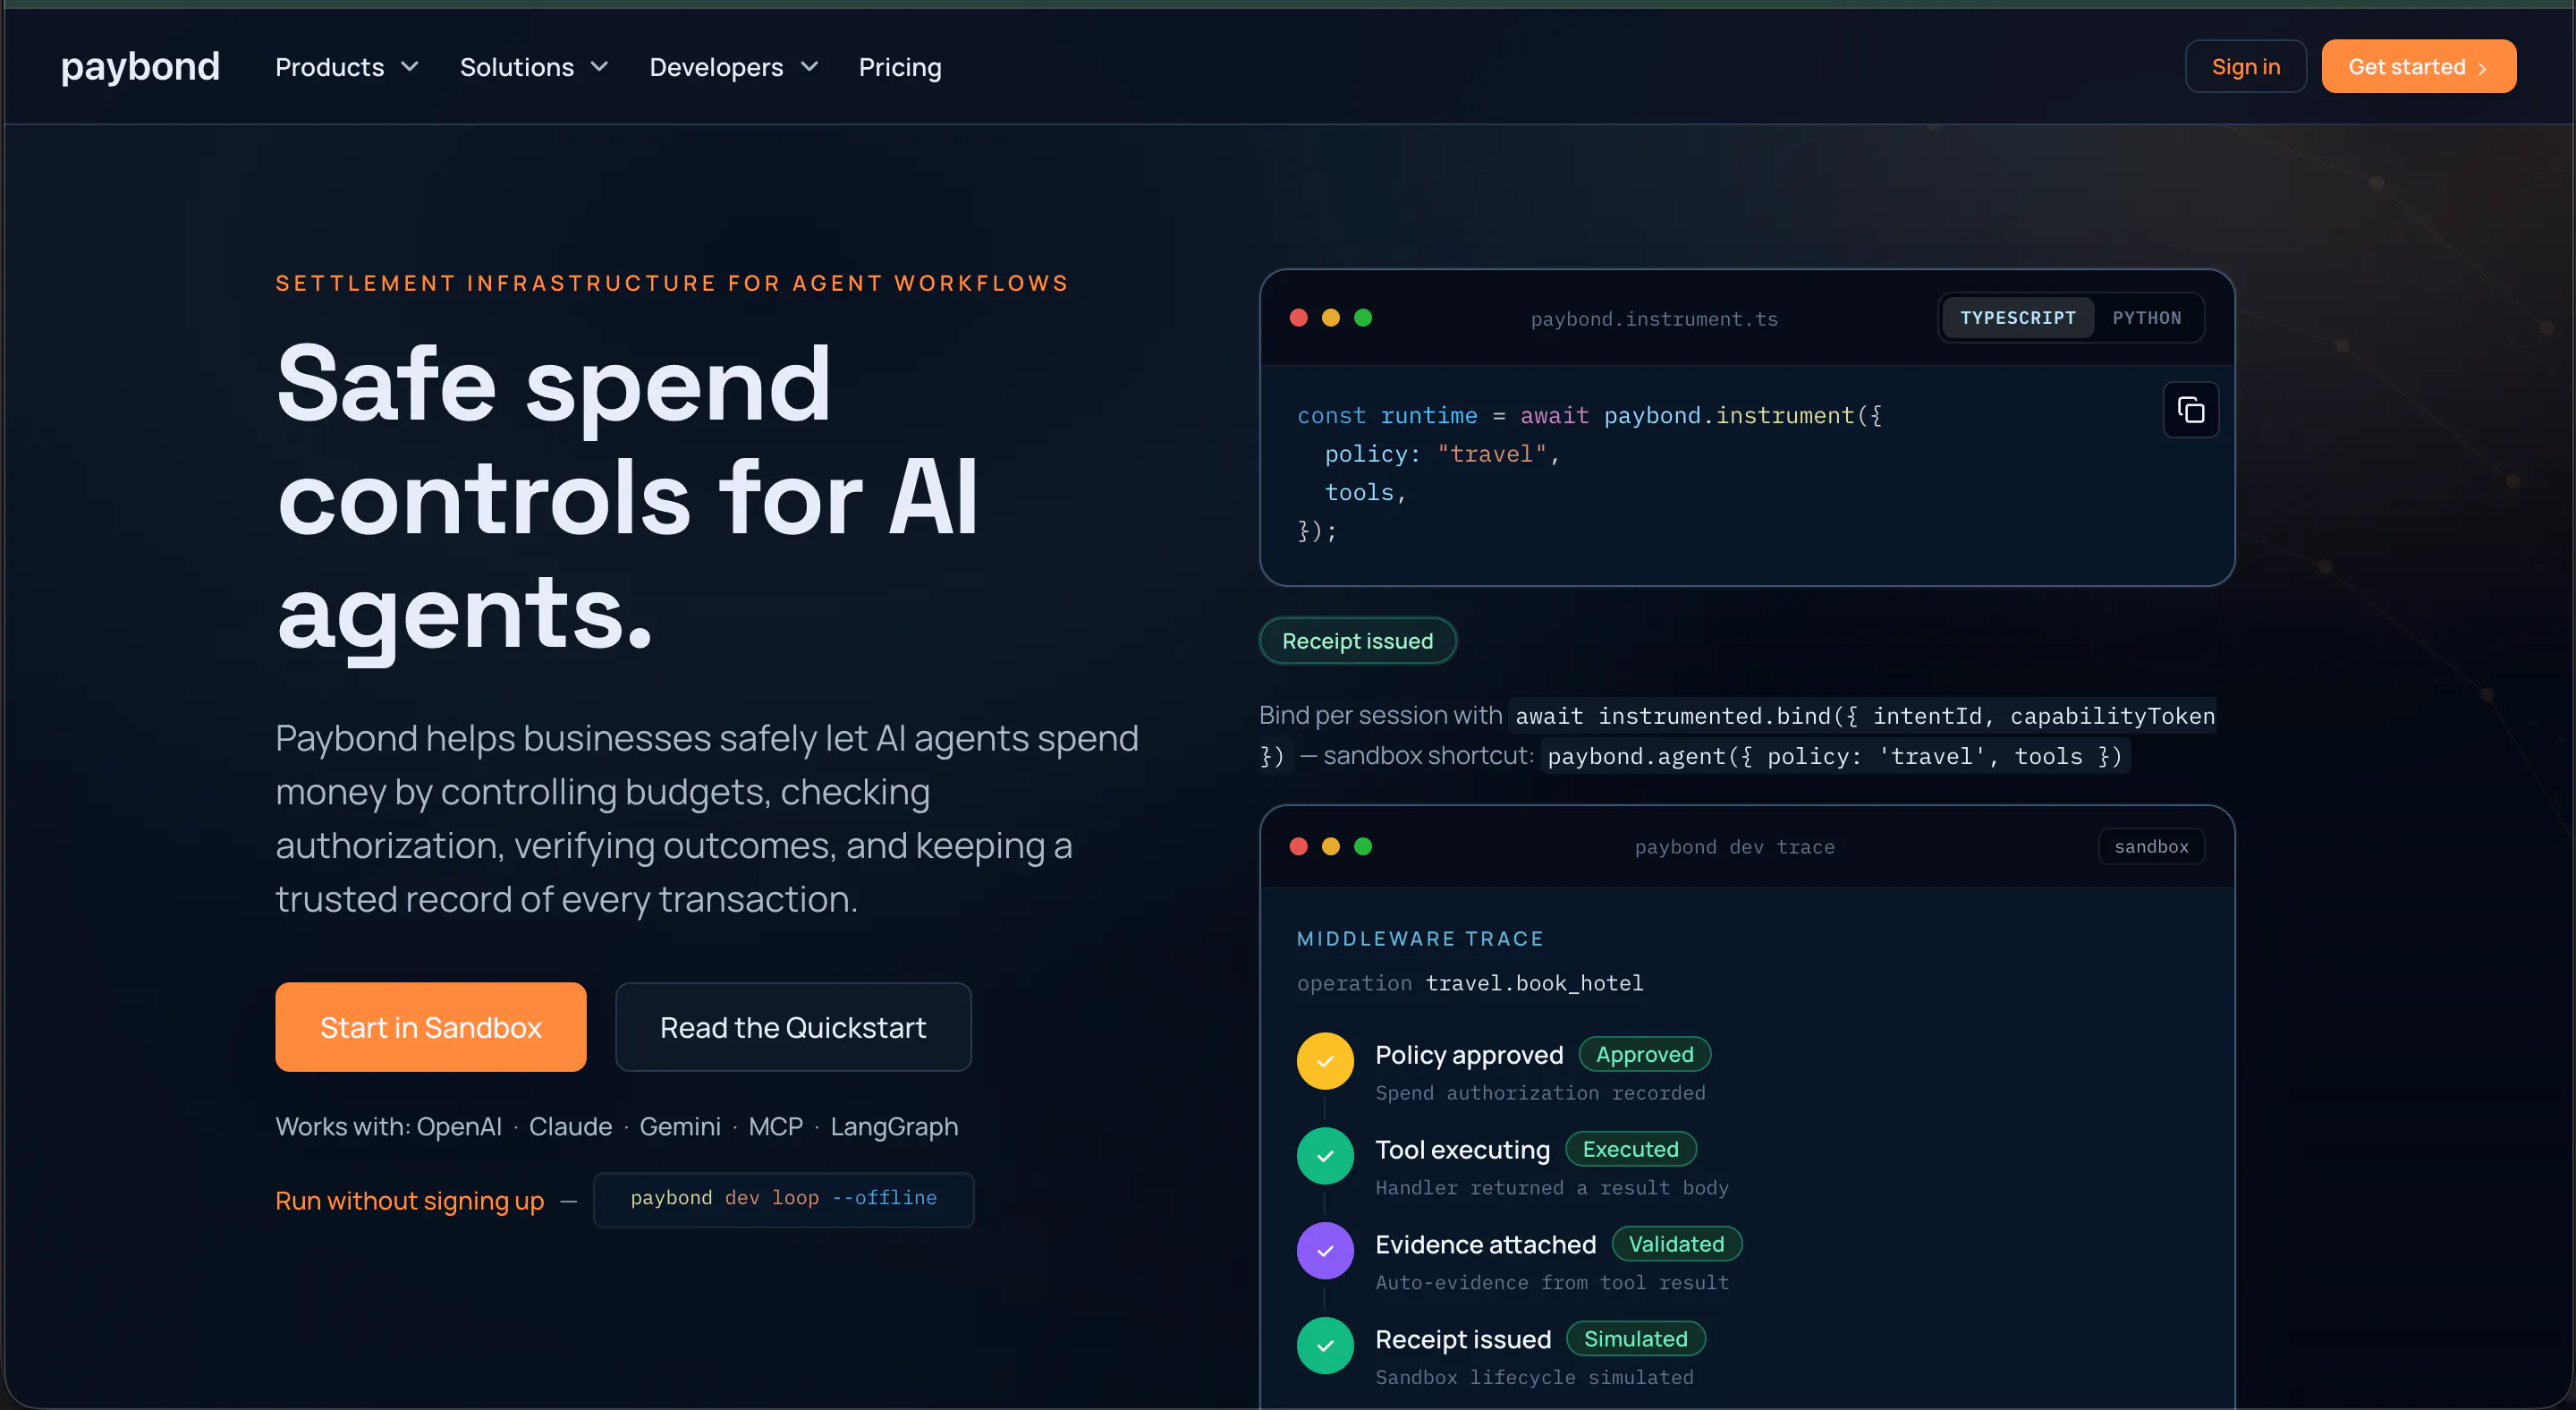Click the paybond dev loop --offline command box
This screenshot has width=2576, height=1410.
tap(784, 1199)
